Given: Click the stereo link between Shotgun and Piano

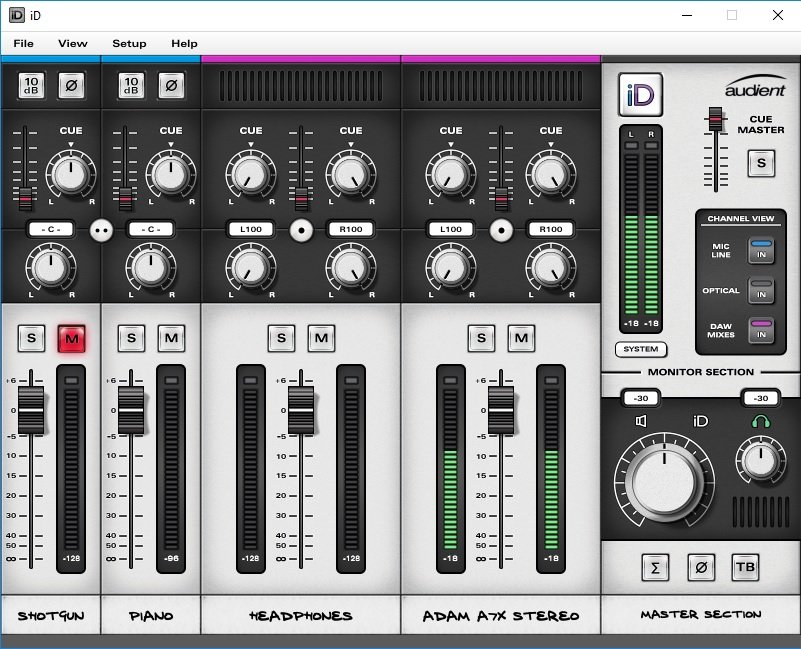Looking at the screenshot, I should pos(101,230).
